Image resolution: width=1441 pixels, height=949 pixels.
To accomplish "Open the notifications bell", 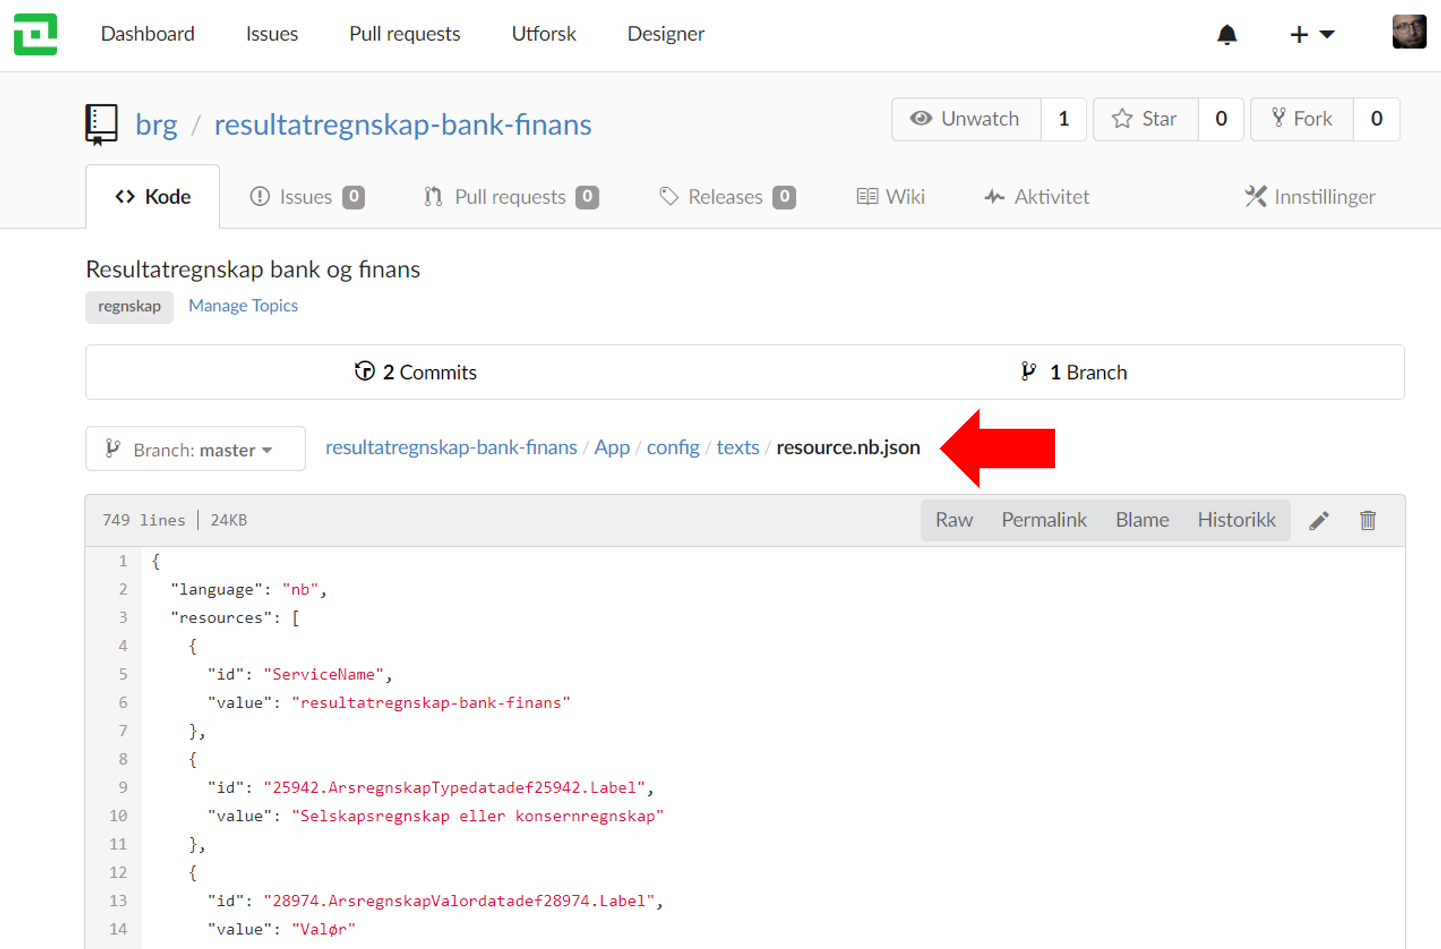I will tap(1227, 35).
